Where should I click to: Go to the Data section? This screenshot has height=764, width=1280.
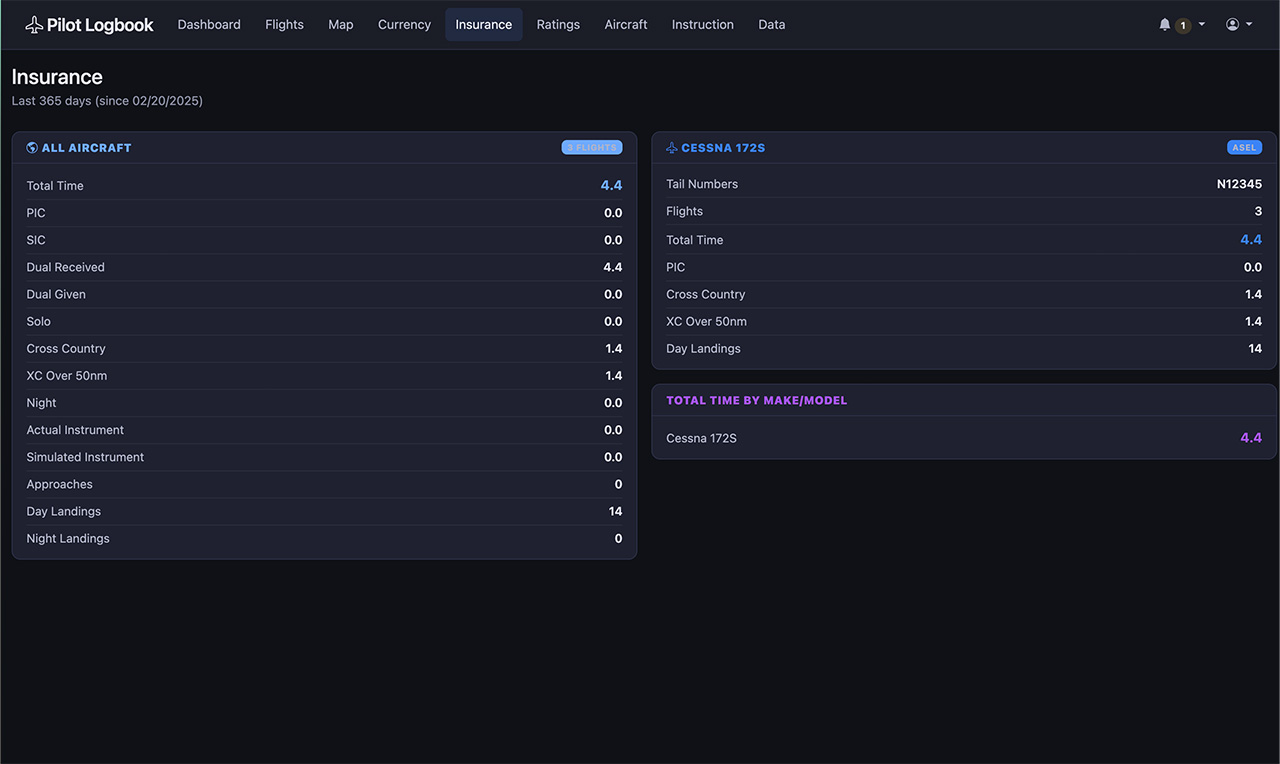click(x=771, y=25)
